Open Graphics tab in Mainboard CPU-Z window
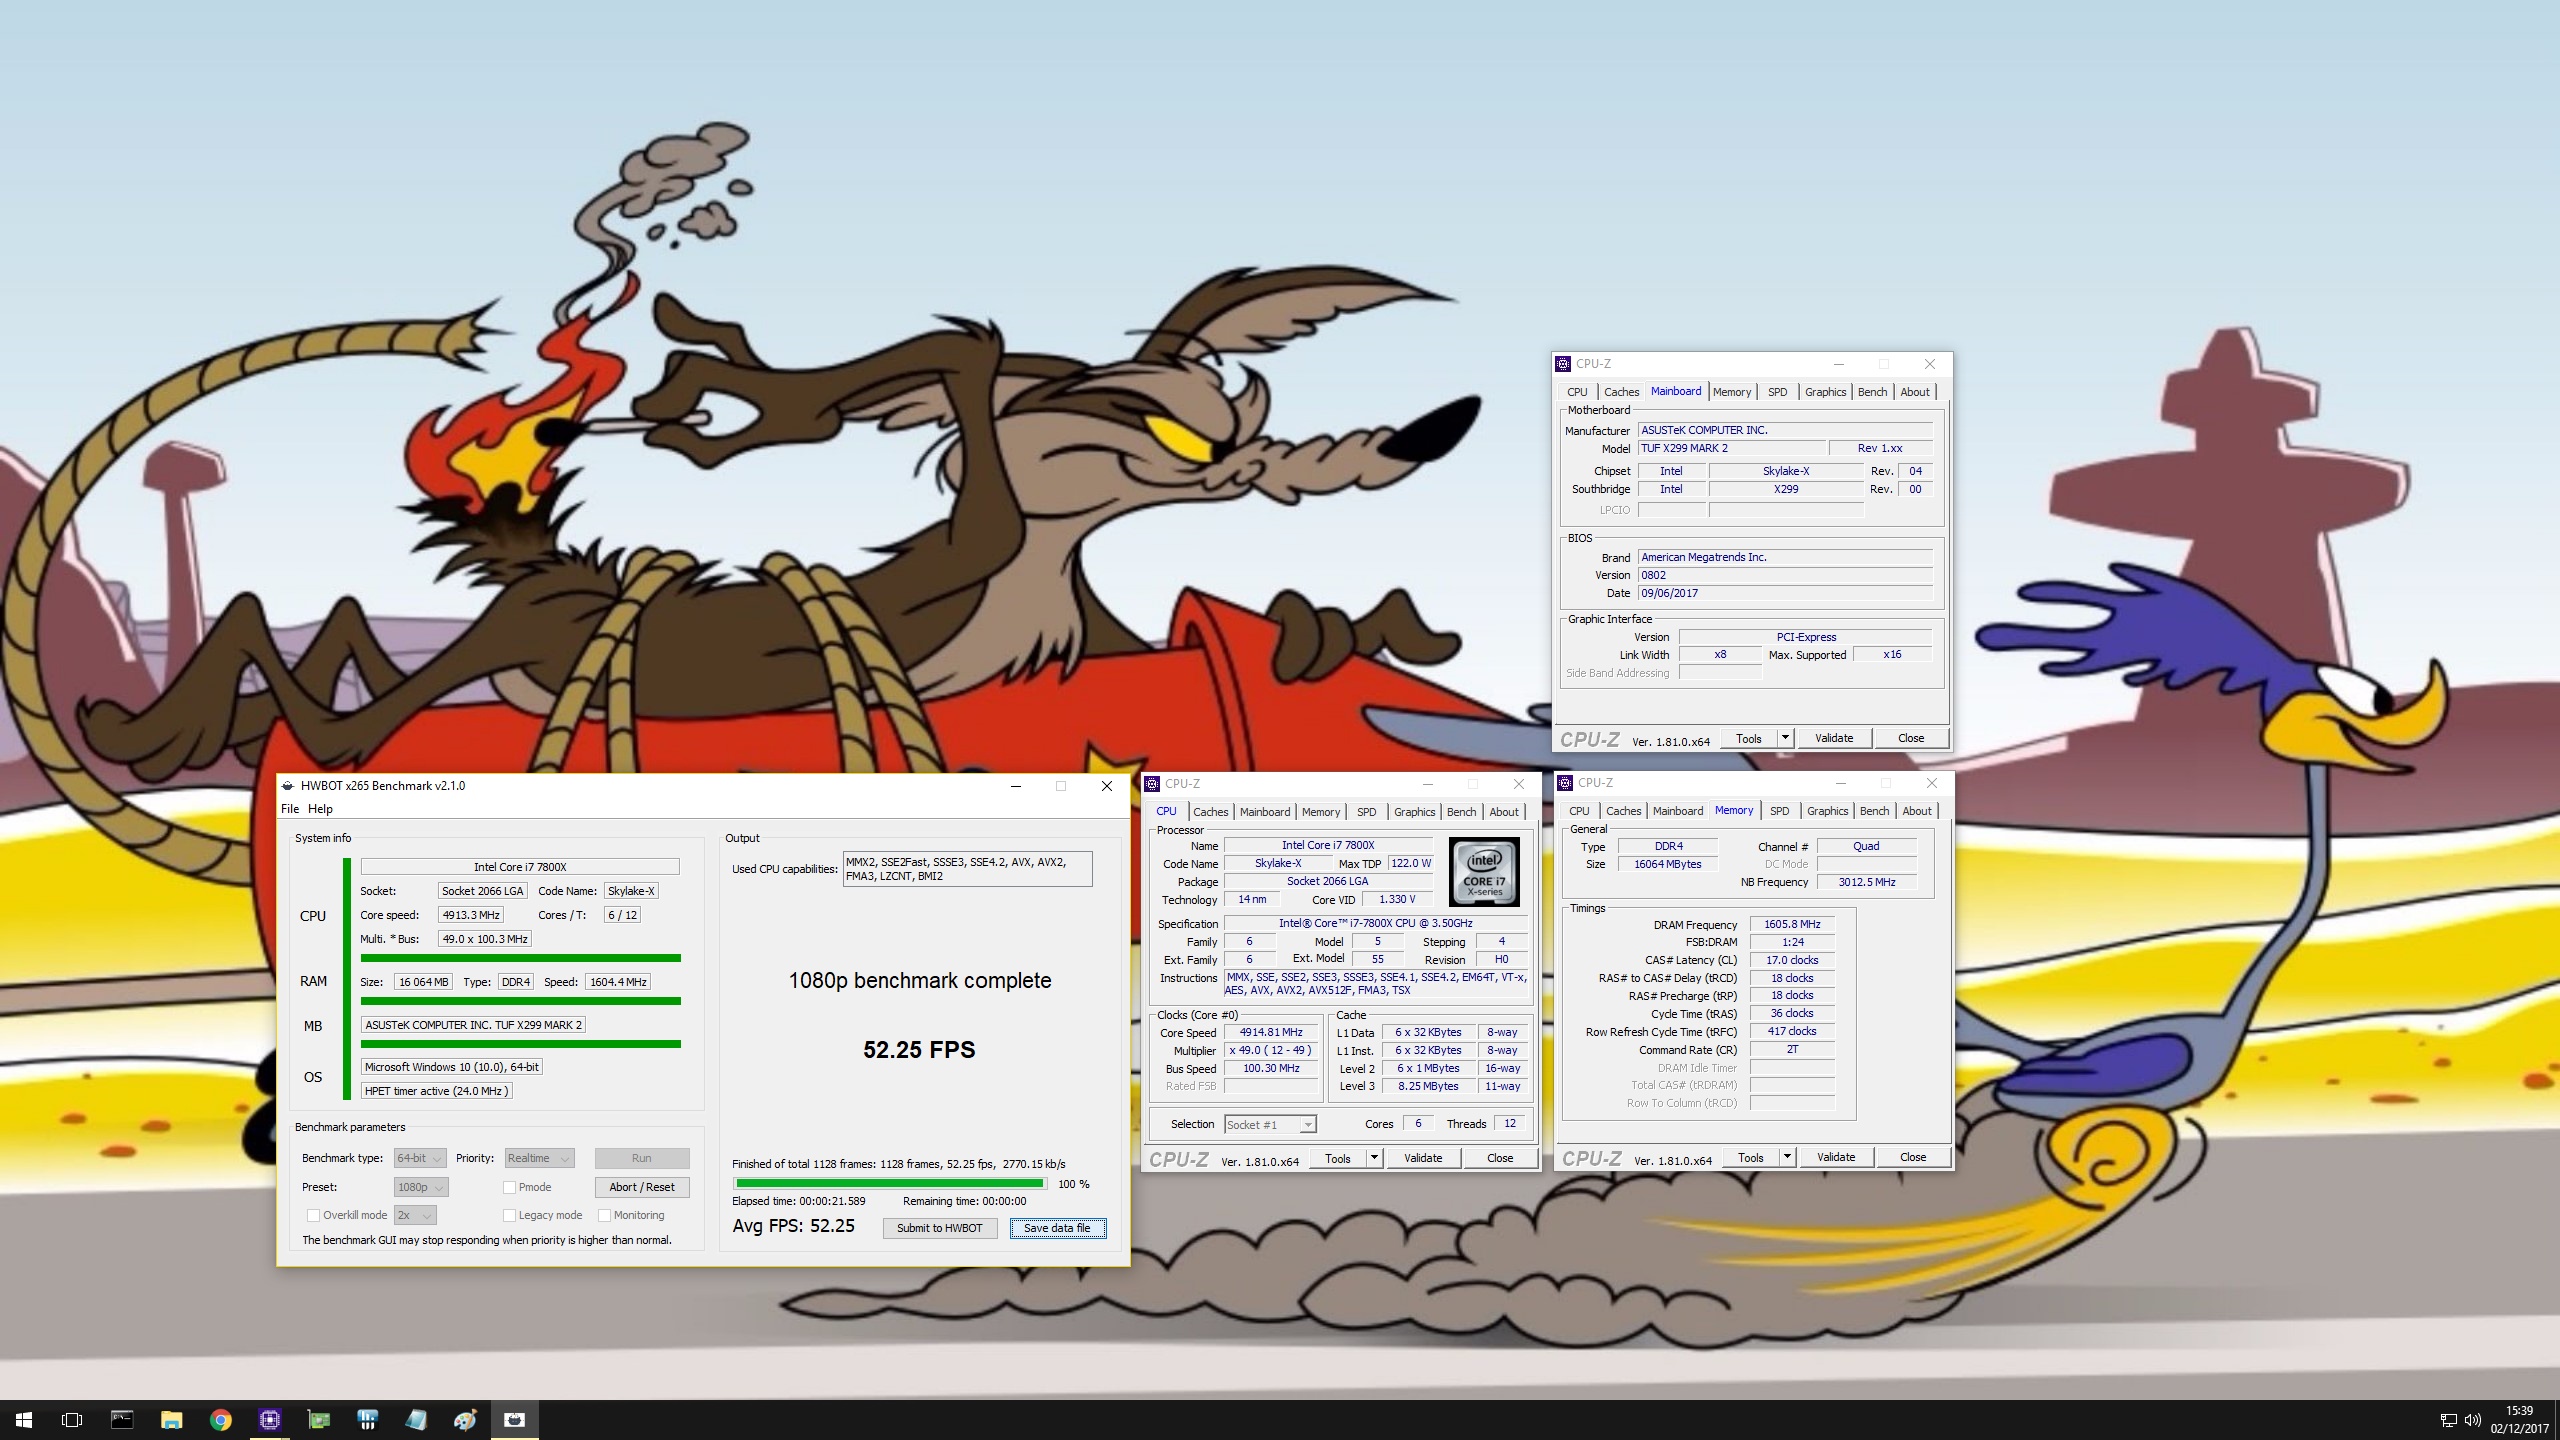Screen dimensions: 2560x1440 [x=1825, y=392]
